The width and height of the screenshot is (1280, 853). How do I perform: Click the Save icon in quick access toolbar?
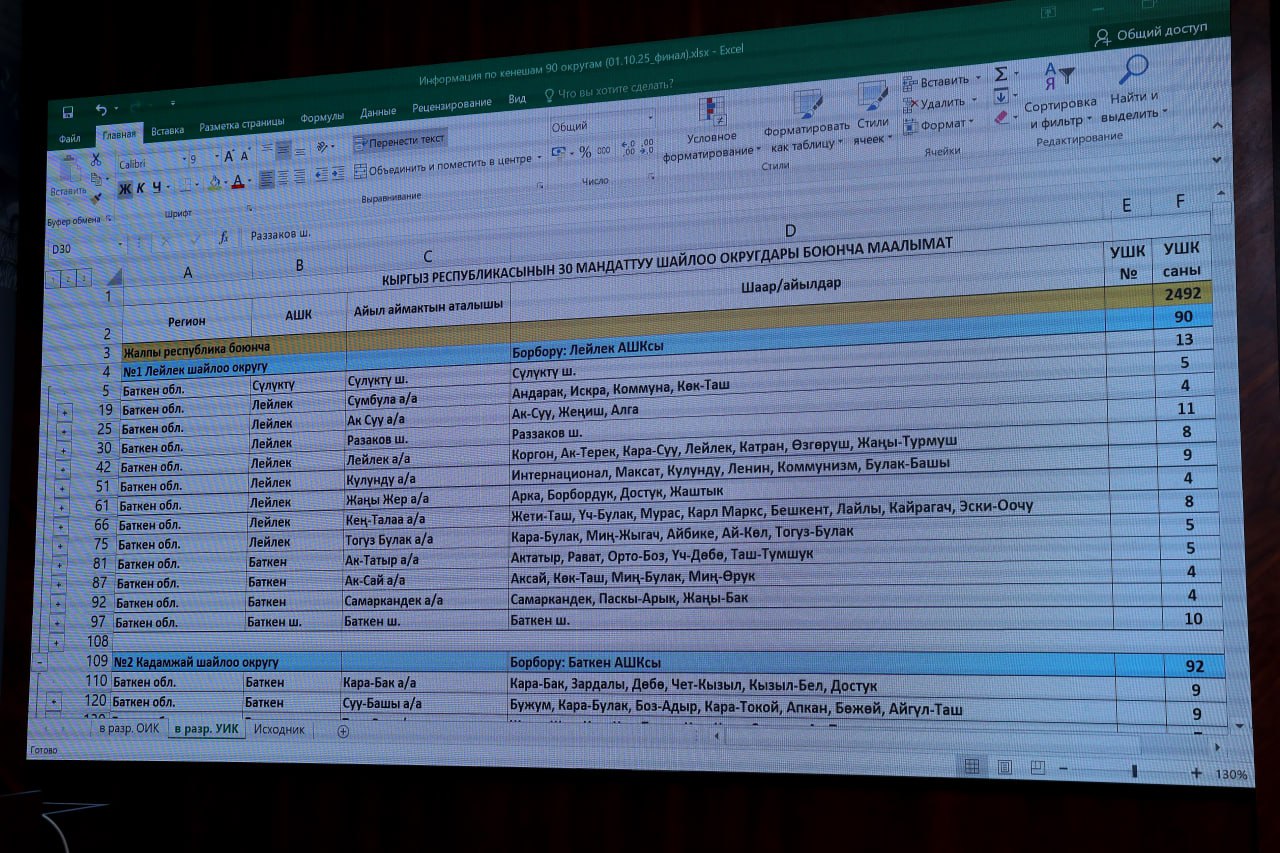click(x=68, y=112)
